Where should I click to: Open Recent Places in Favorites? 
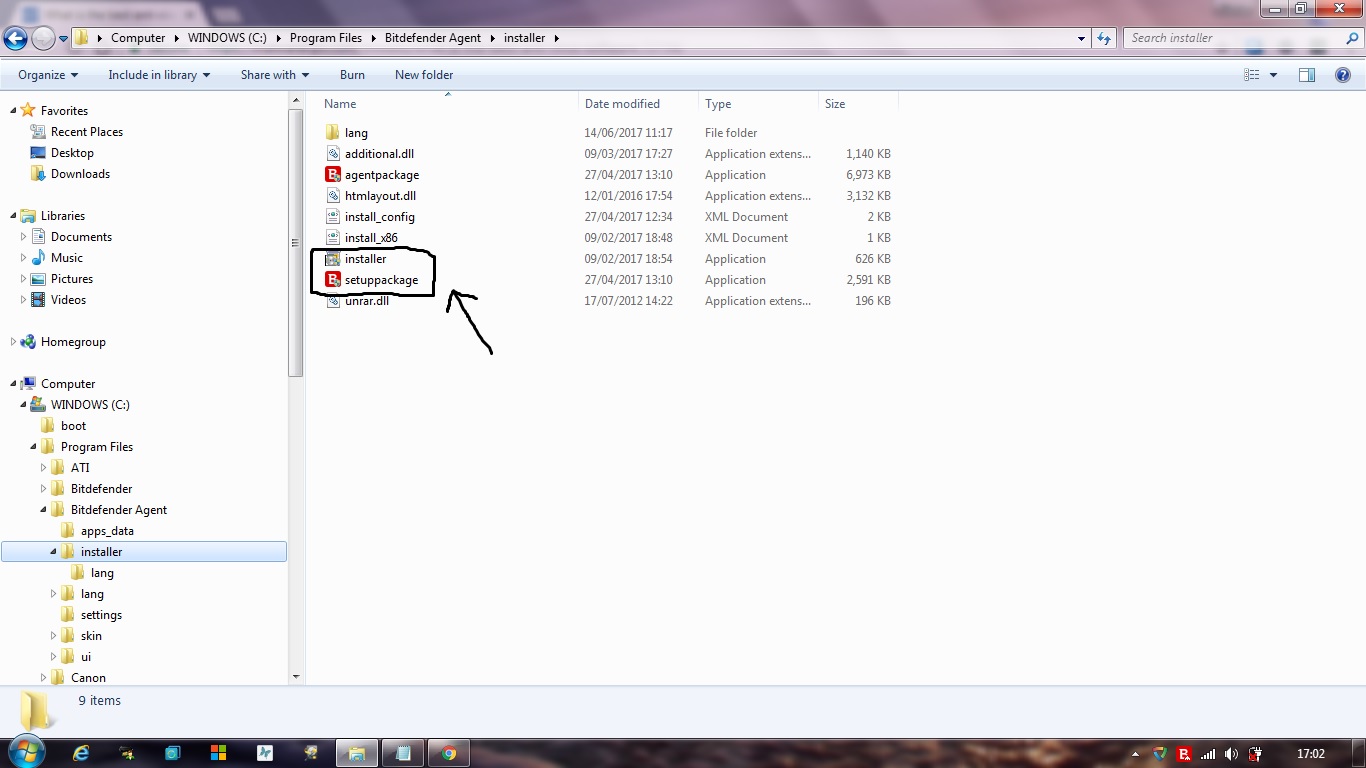point(87,132)
